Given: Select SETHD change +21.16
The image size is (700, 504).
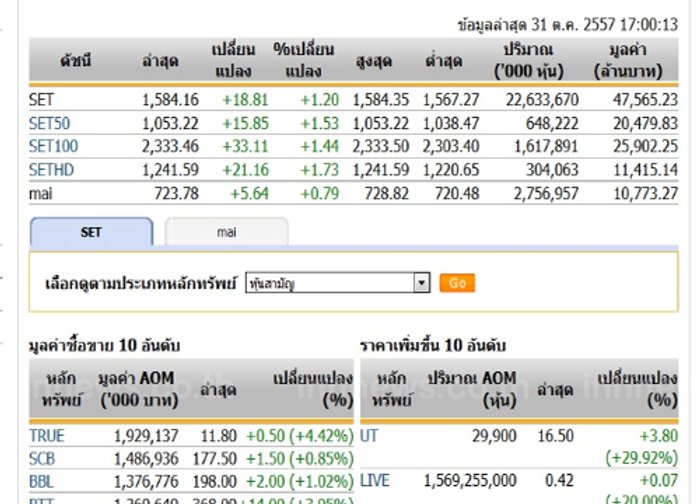Looking at the screenshot, I should click(x=245, y=170).
